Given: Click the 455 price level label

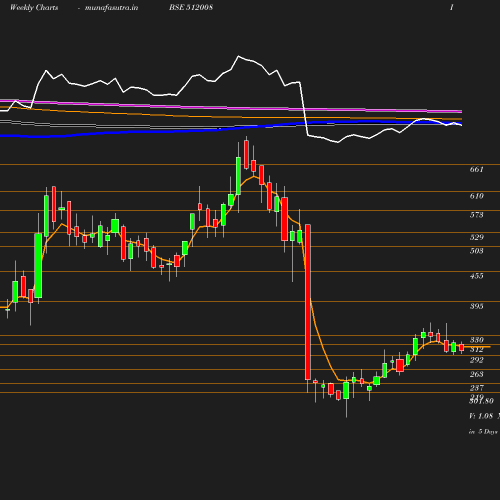Looking at the screenshot, I should (x=477, y=276).
